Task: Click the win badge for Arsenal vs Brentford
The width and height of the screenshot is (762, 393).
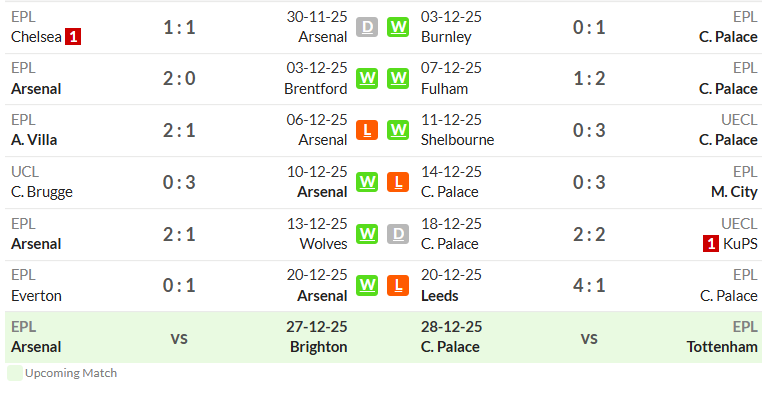Action: point(367,79)
